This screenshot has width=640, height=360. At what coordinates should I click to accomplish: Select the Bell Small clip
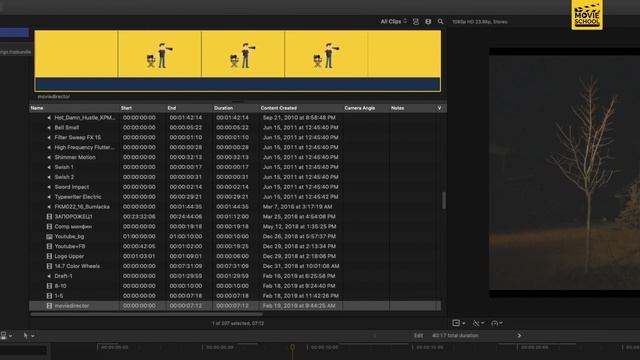[235, 127]
